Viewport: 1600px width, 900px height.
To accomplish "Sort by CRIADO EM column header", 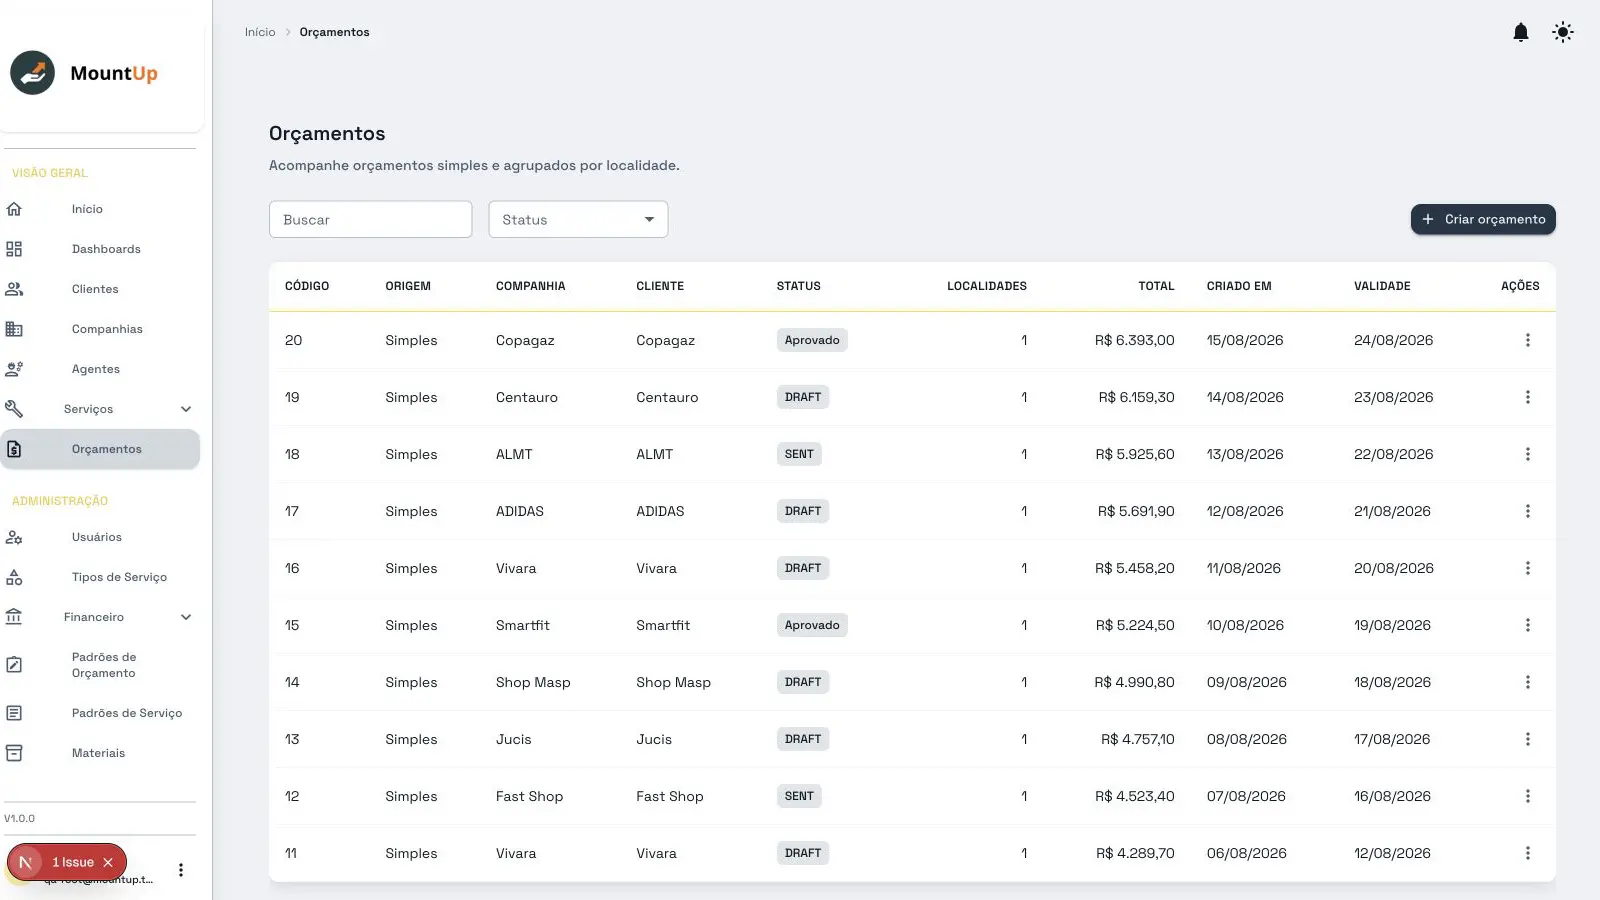I will (x=1239, y=286).
